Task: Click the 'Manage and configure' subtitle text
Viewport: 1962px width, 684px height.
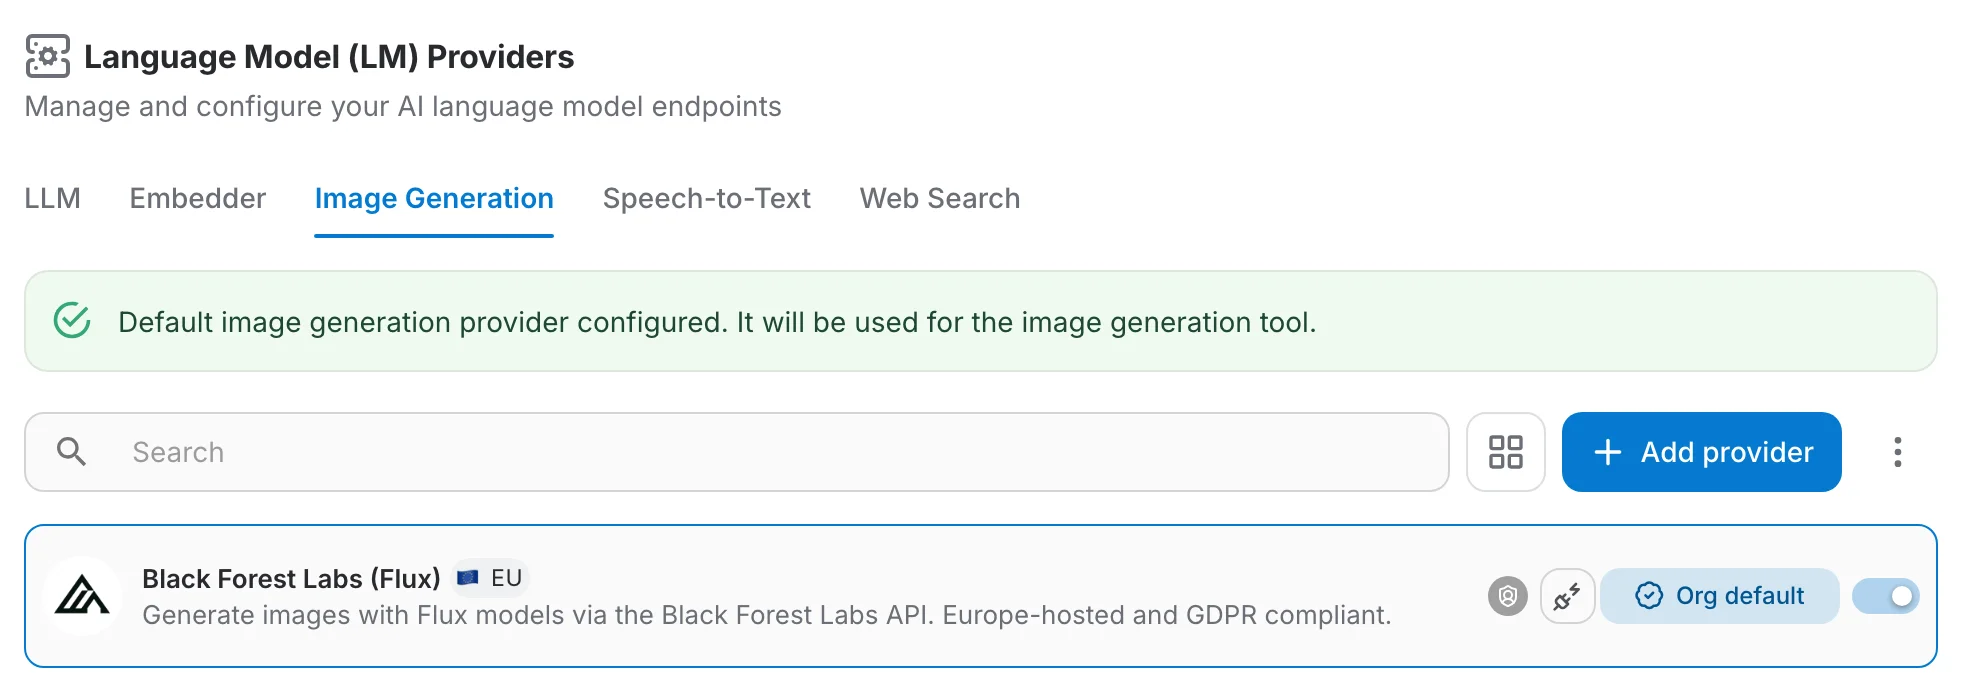Action: click(x=403, y=107)
